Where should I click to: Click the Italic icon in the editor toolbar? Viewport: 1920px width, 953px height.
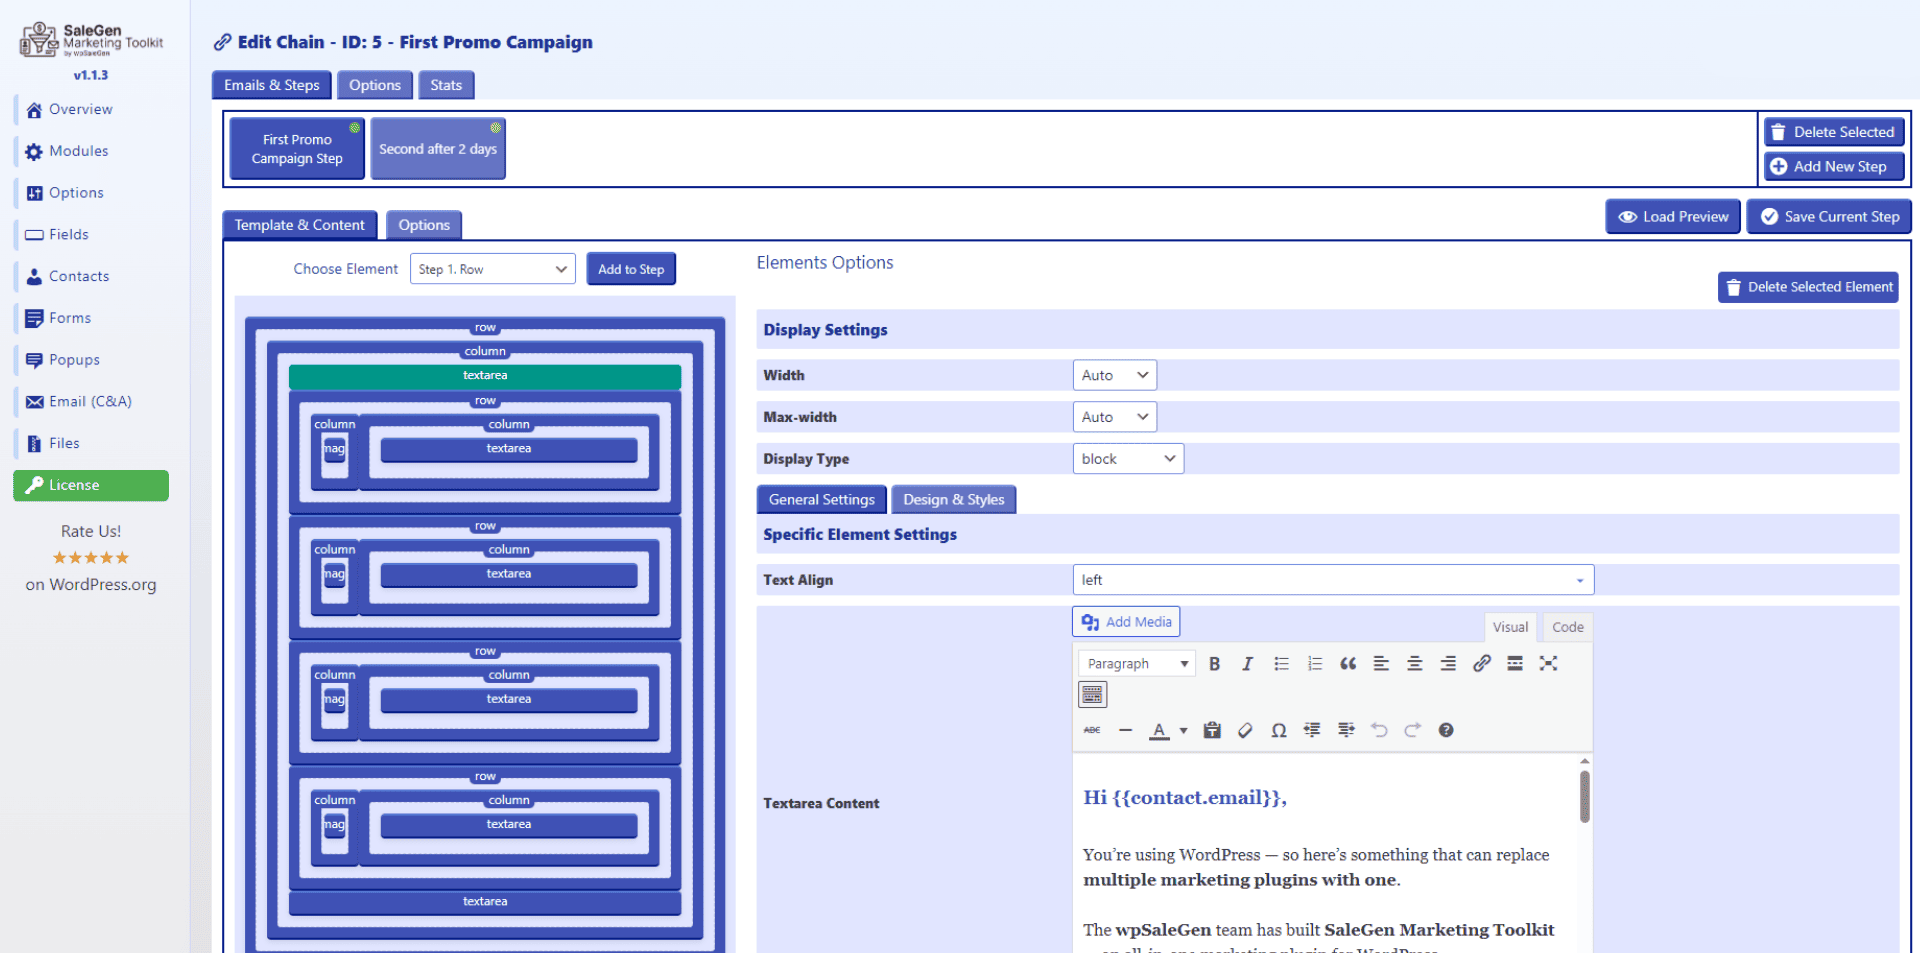point(1247,663)
